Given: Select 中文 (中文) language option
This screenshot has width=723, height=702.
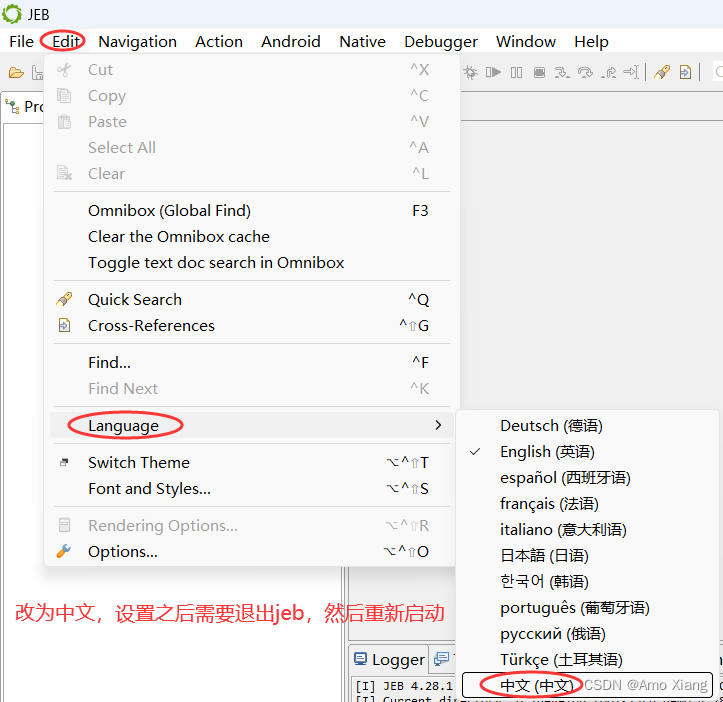Looking at the screenshot, I should click(587, 685).
